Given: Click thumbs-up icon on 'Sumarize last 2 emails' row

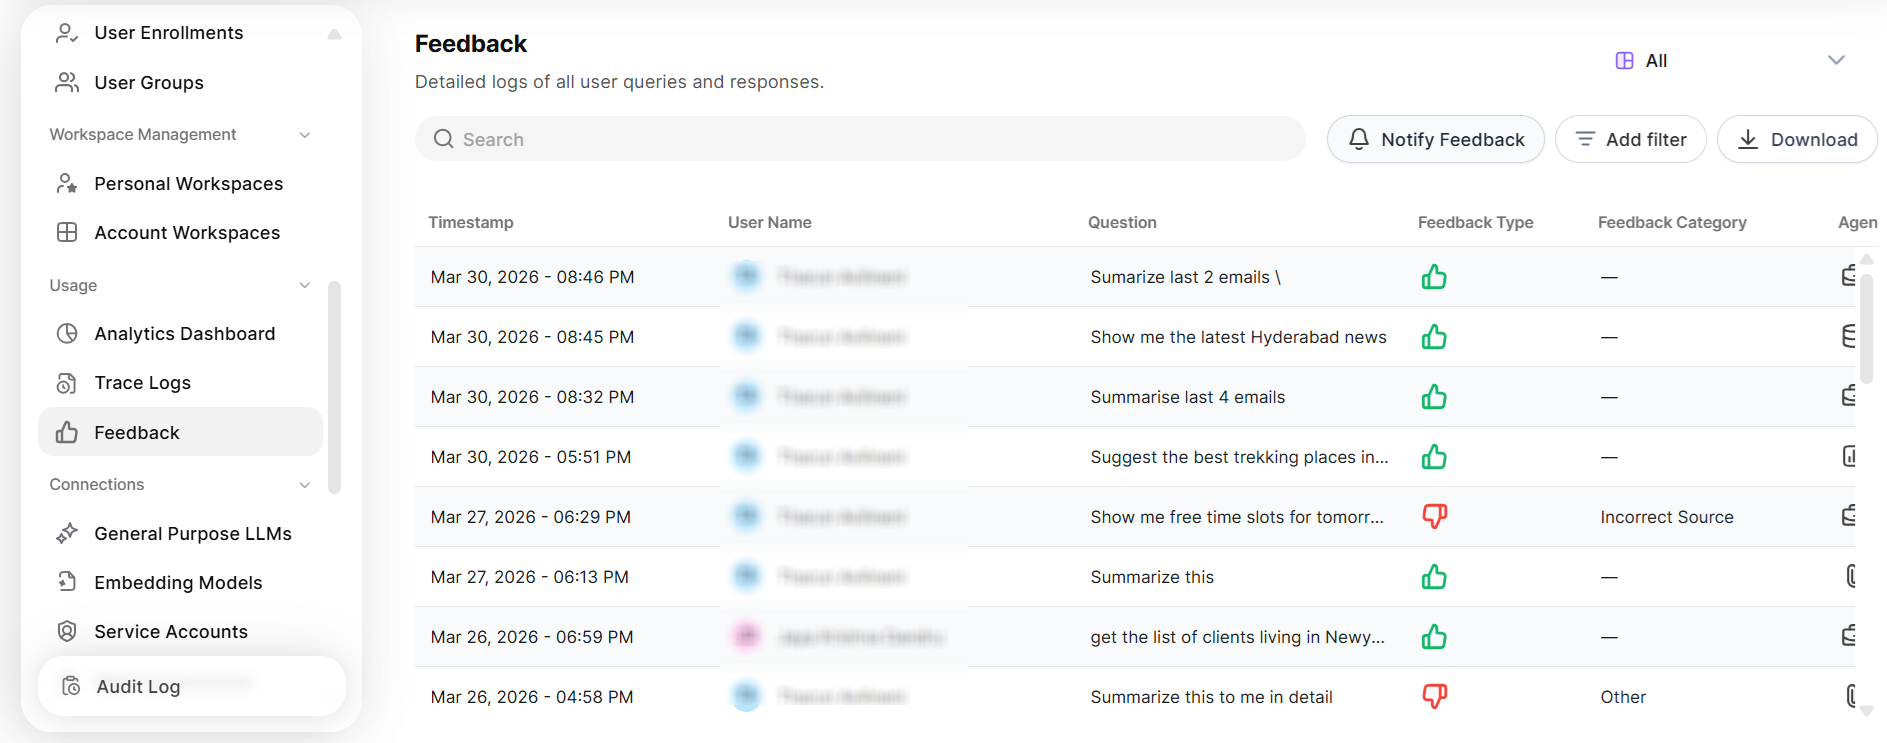Looking at the screenshot, I should point(1434,277).
